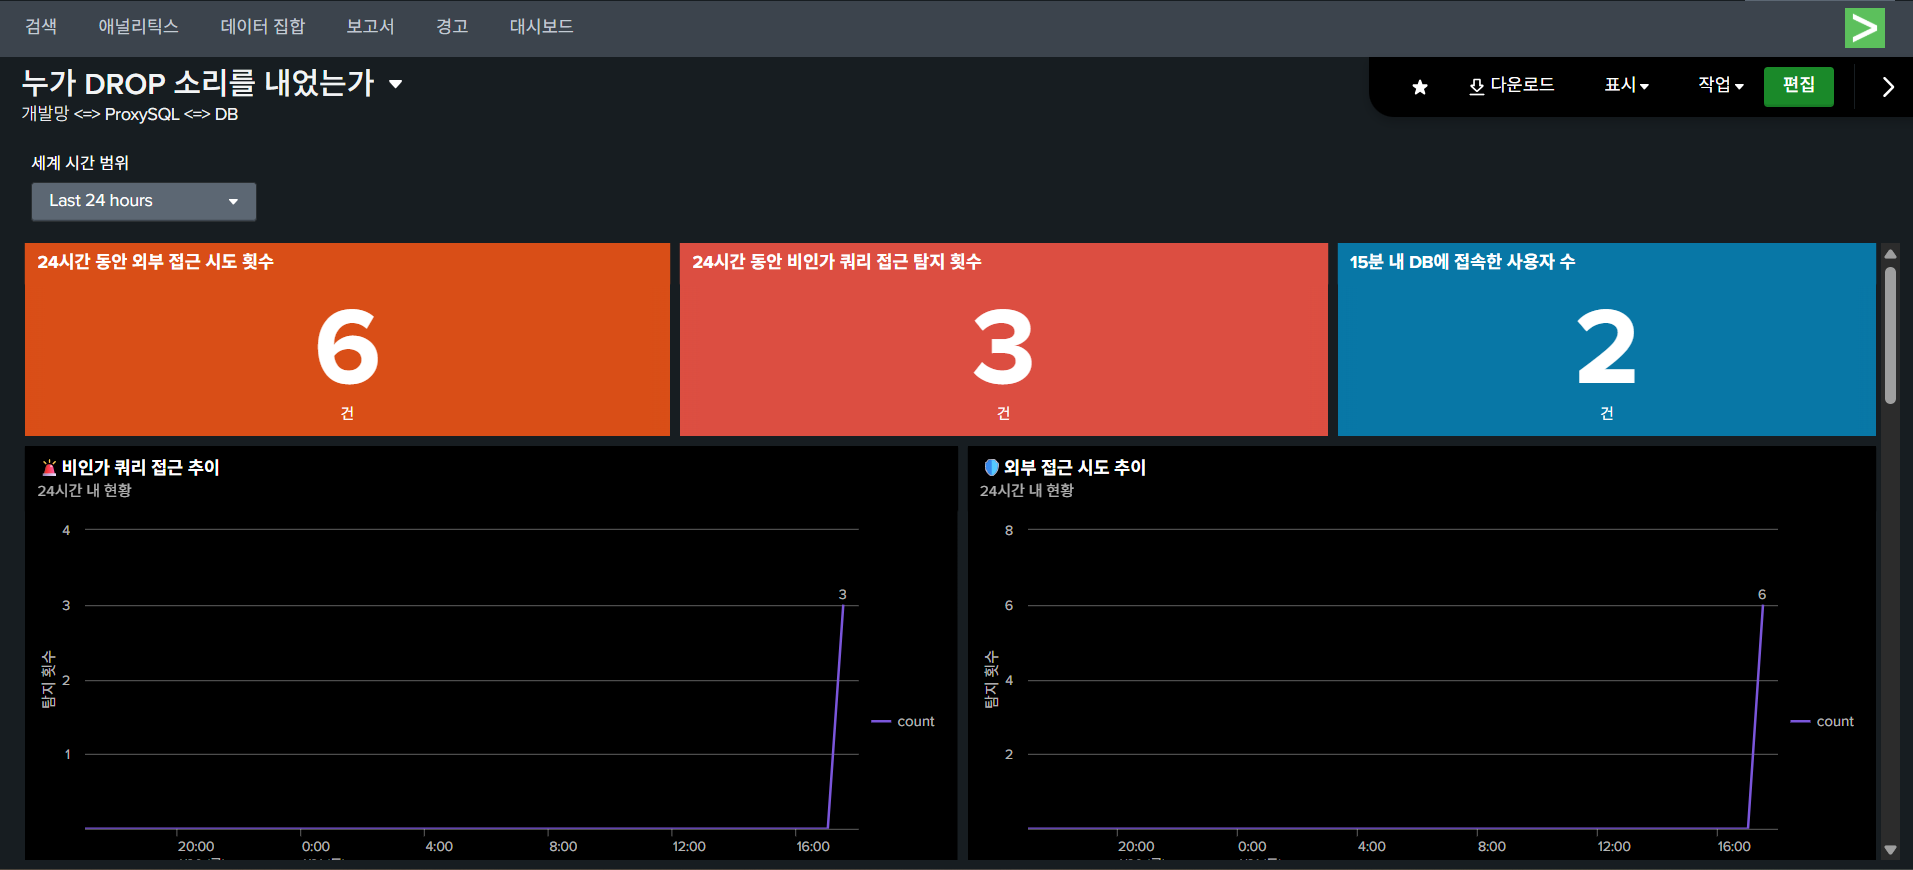Expand the 작업 dropdown
The image size is (1913, 870).
click(x=1720, y=85)
